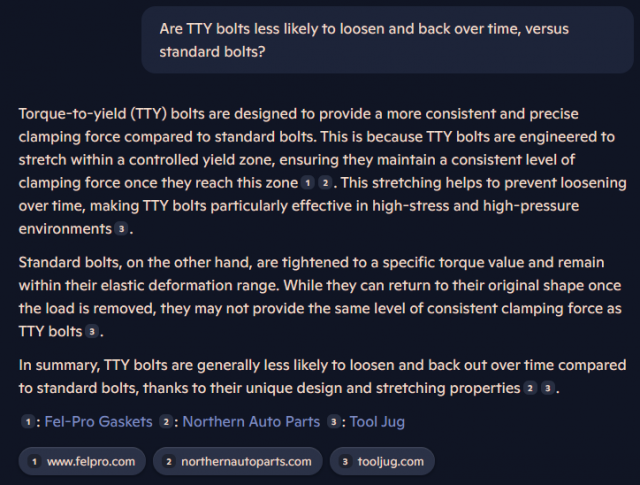Click number 1 badge inside felpro.com chip
Viewport: 640px width, 485px height.
click(35, 462)
